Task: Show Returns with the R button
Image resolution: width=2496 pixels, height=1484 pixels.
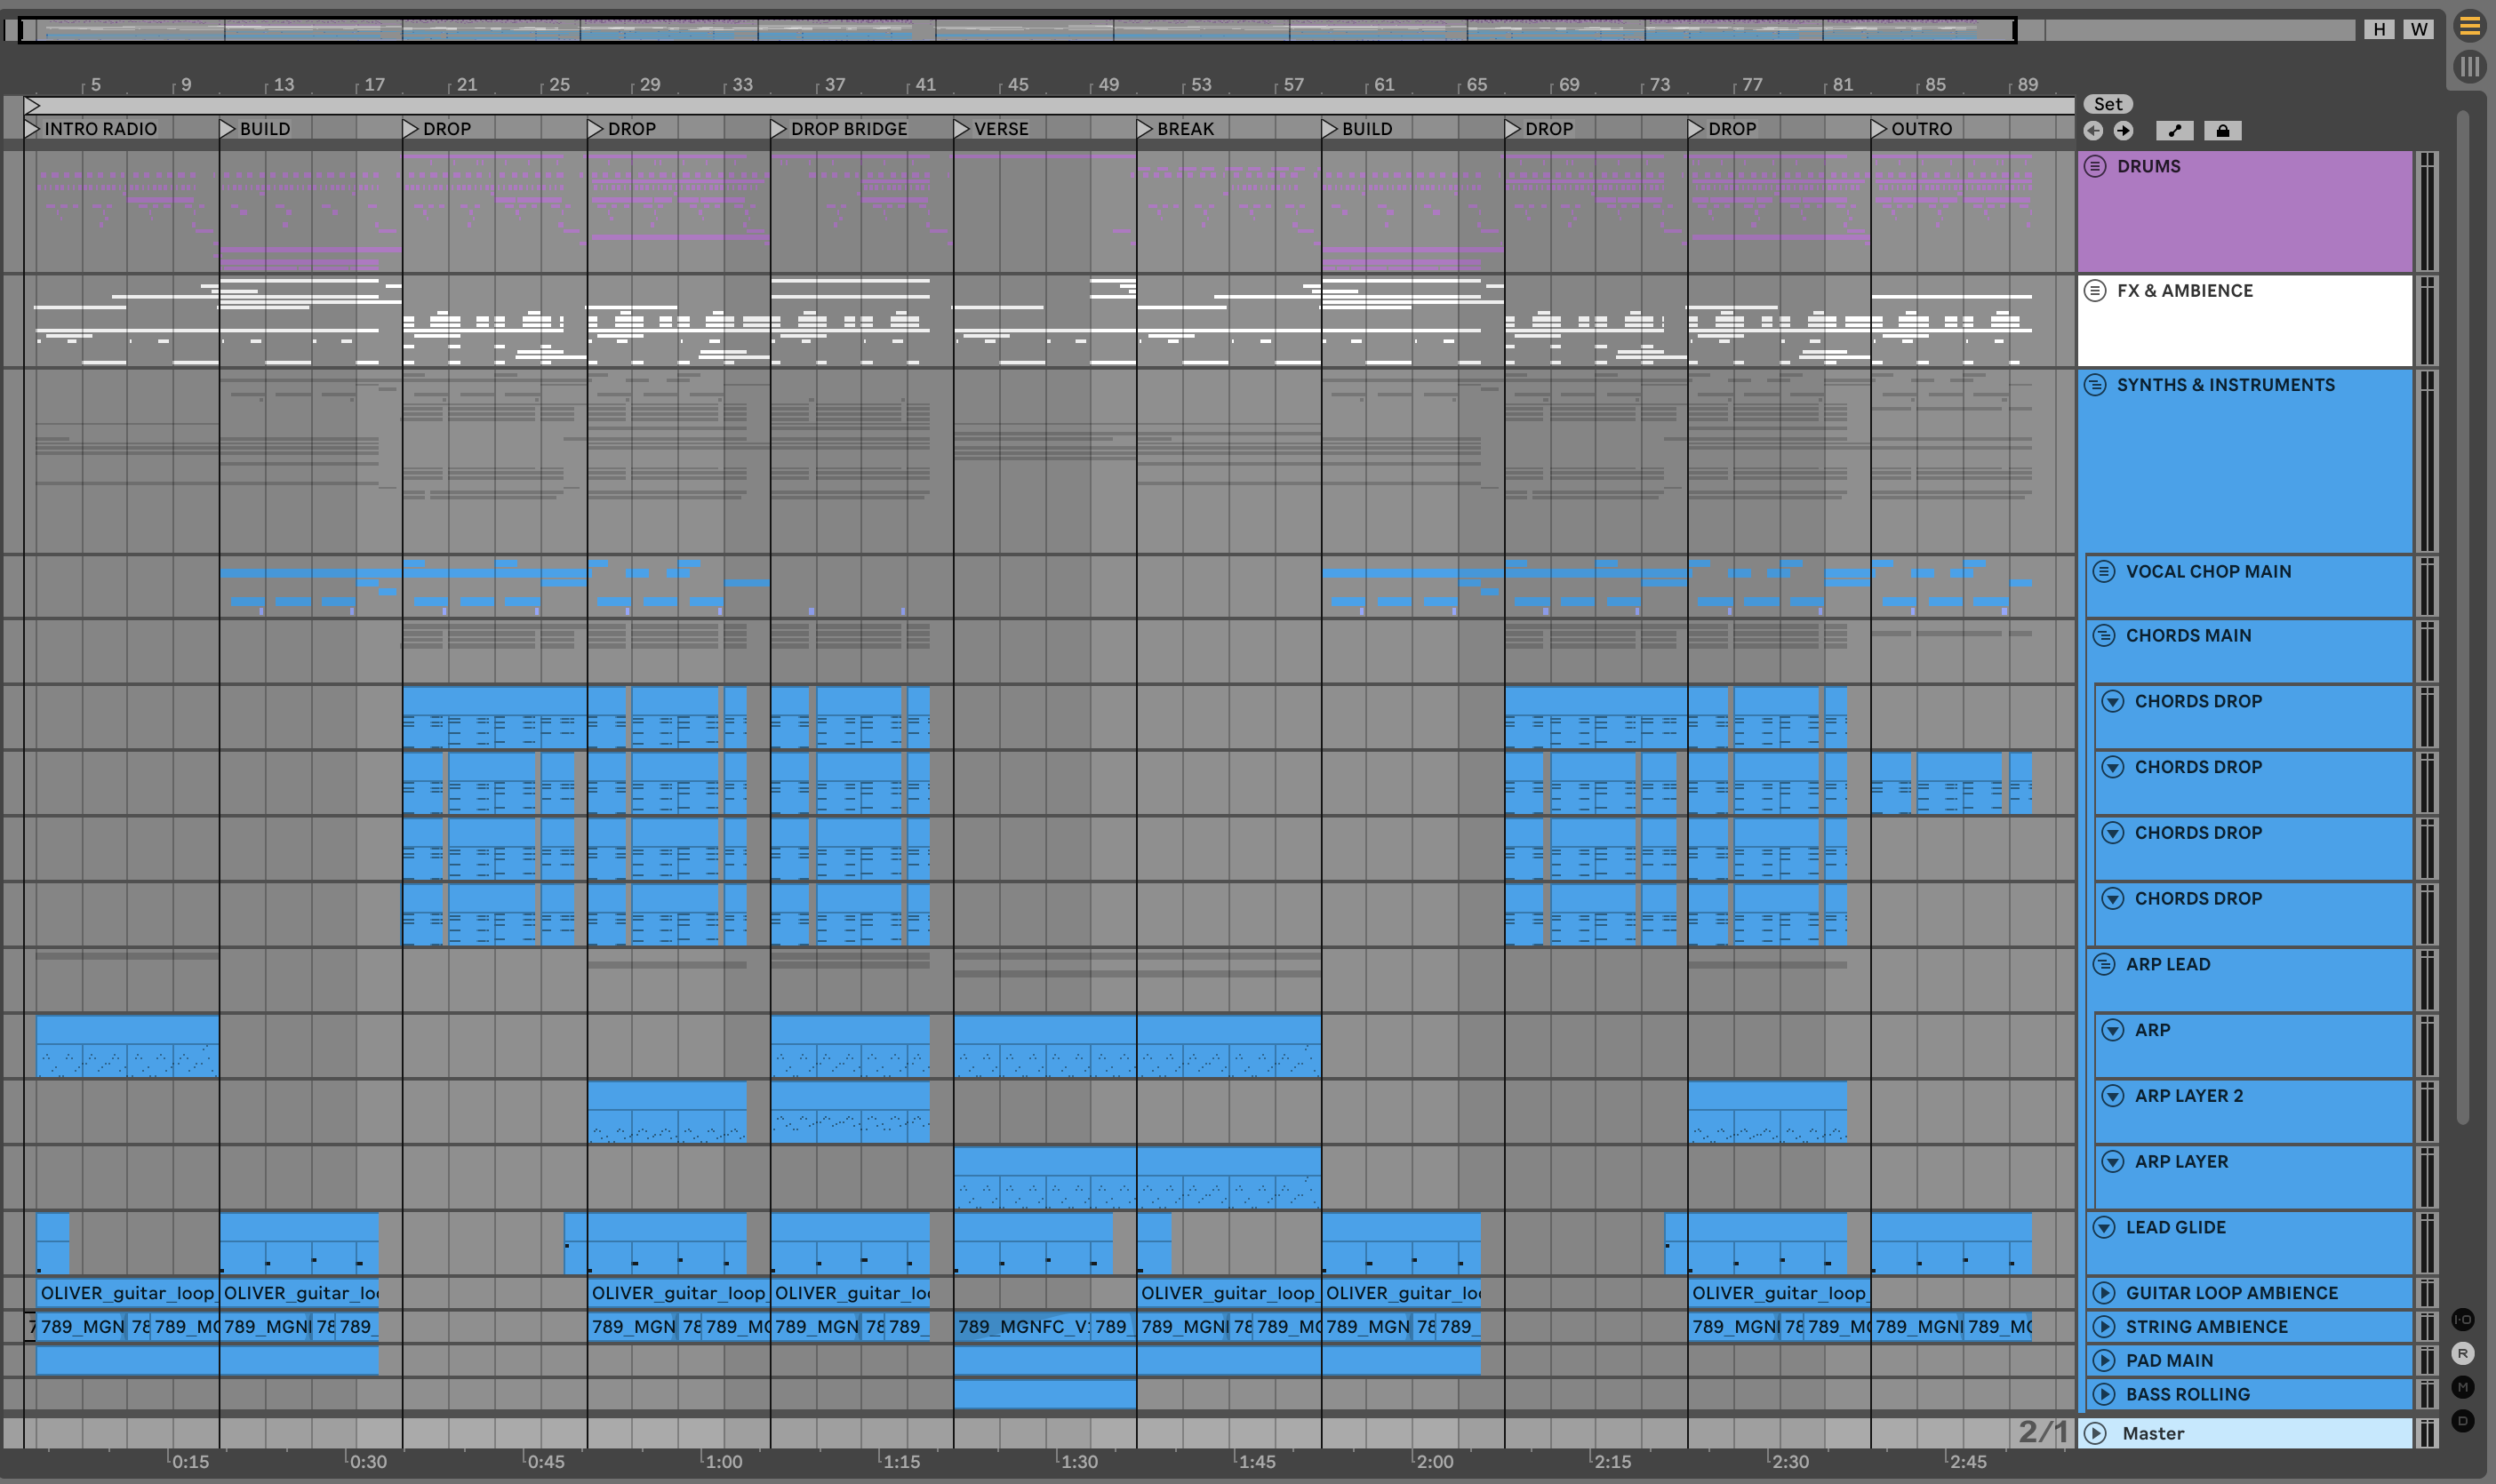Action: tap(2463, 1353)
